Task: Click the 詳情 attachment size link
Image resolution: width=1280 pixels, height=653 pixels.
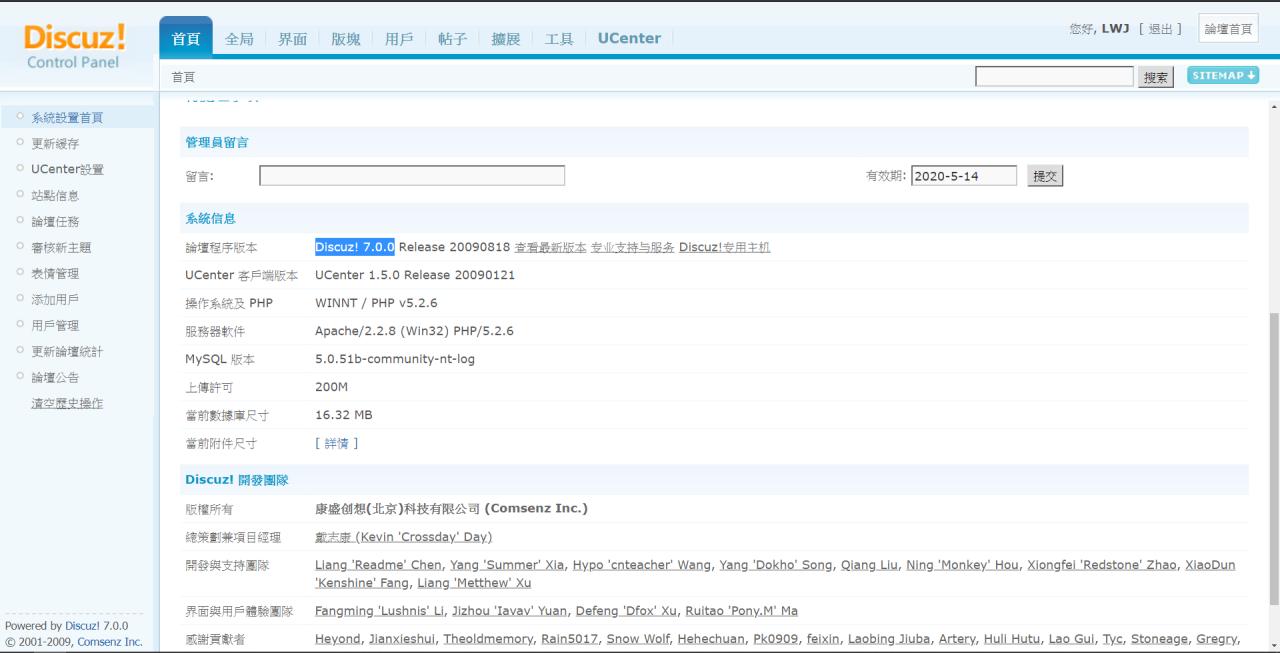Action: [337, 443]
